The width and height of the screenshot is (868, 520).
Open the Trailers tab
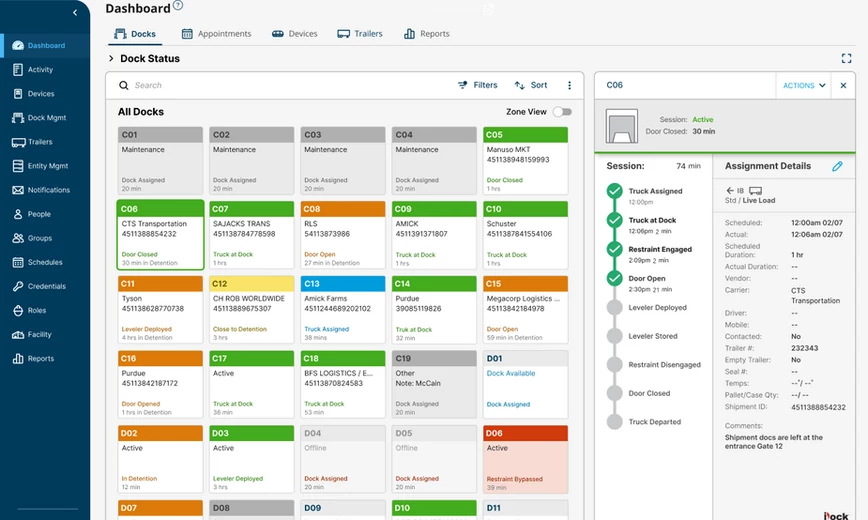pos(360,34)
